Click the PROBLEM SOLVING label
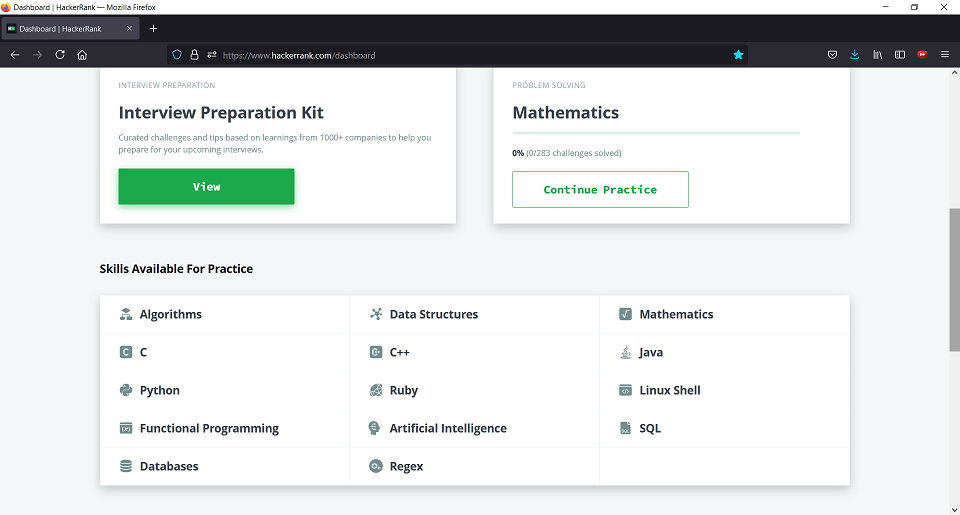This screenshot has height=515, width=960. [549, 85]
